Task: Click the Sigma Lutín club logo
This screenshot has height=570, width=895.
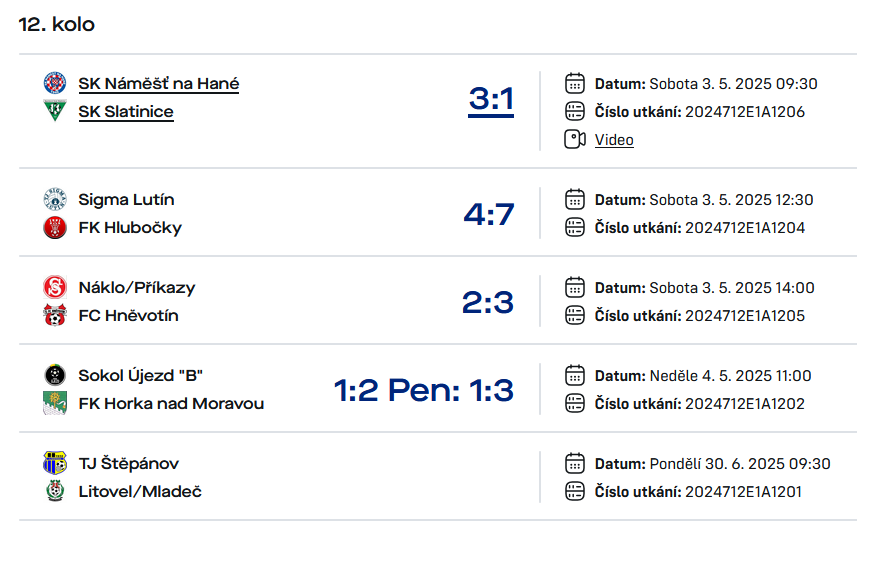Action: tap(55, 200)
